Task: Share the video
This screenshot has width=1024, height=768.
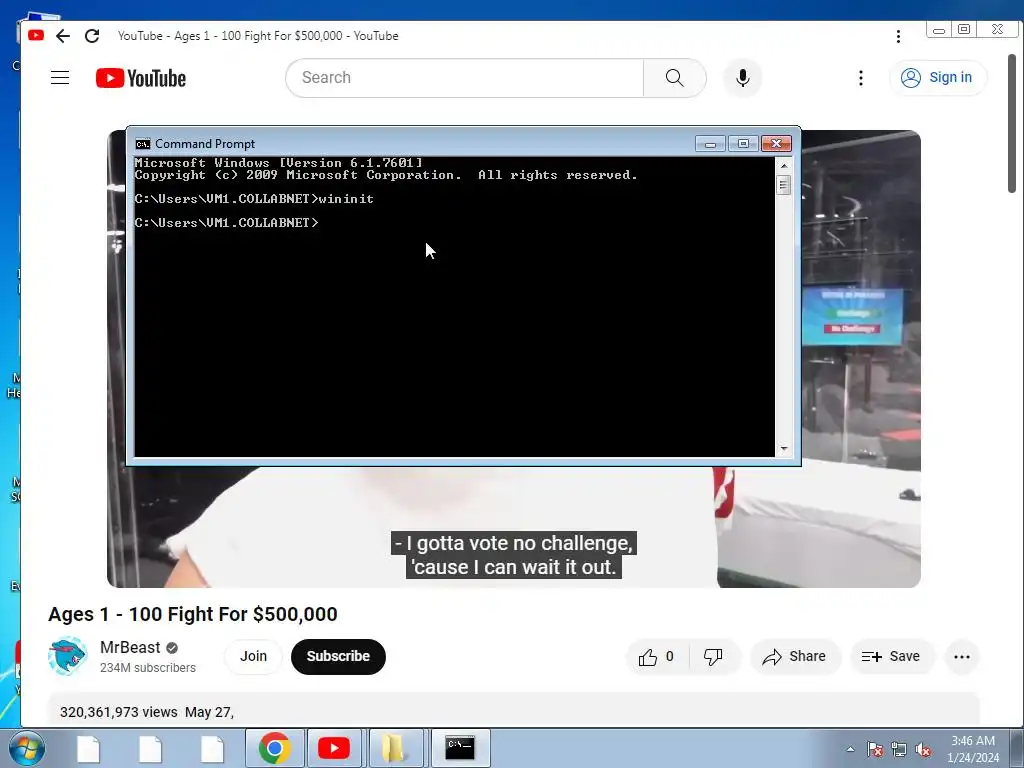Action: pos(795,657)
